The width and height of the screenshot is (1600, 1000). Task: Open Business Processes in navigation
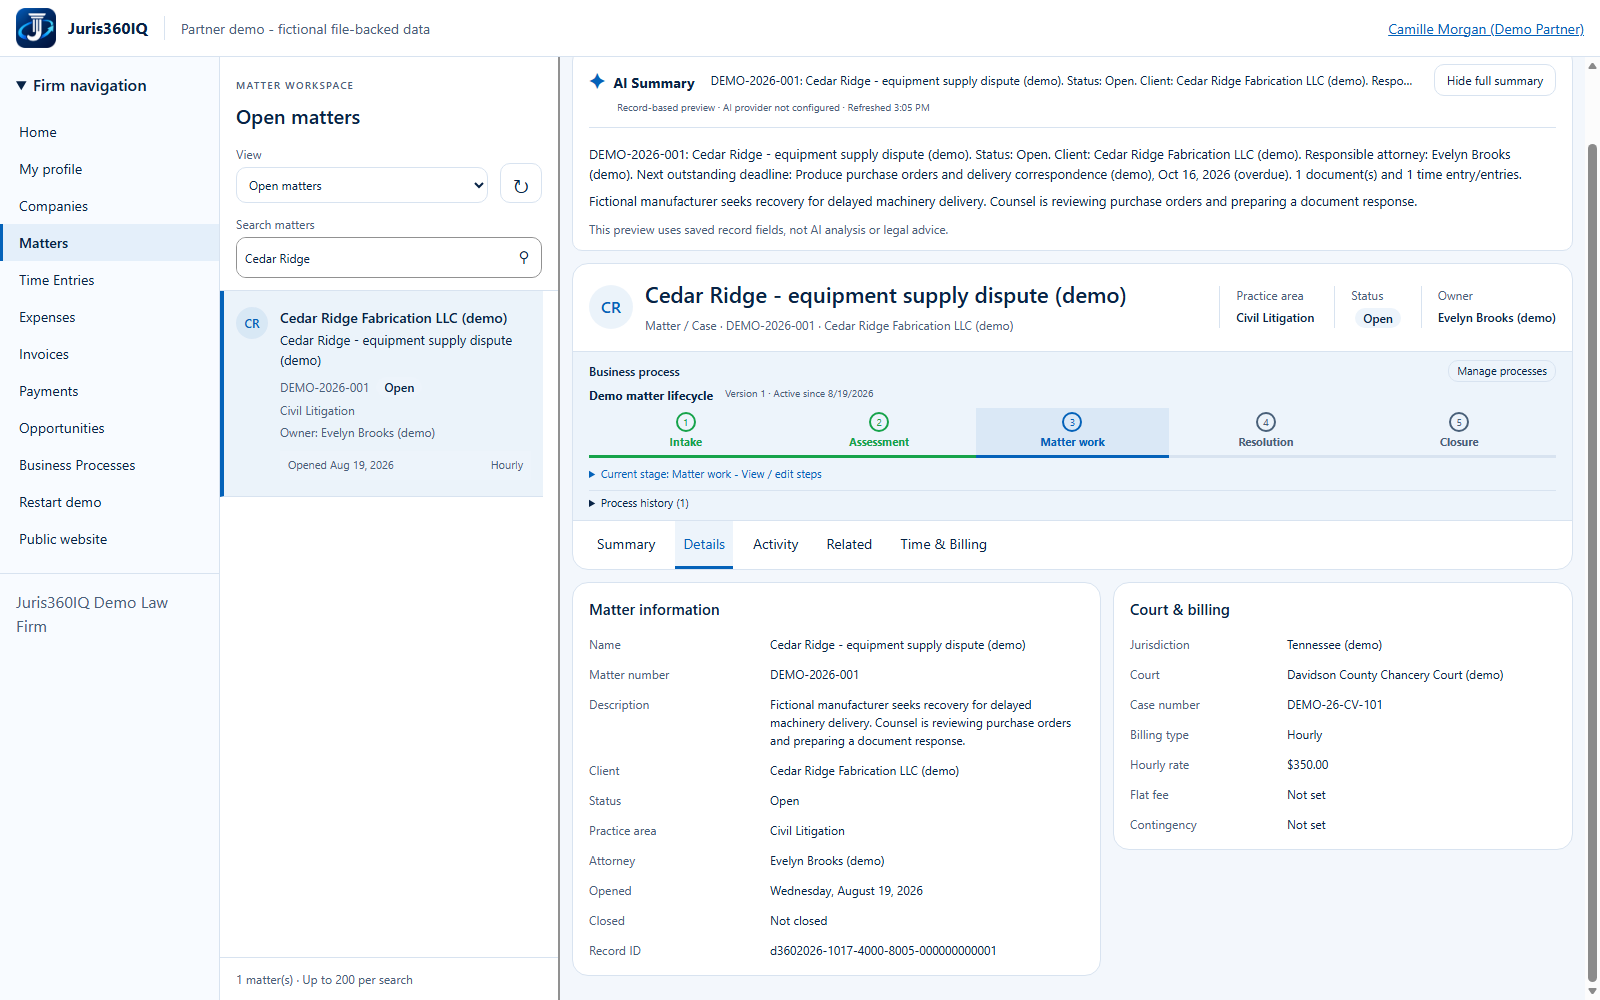tap(110, 465)
